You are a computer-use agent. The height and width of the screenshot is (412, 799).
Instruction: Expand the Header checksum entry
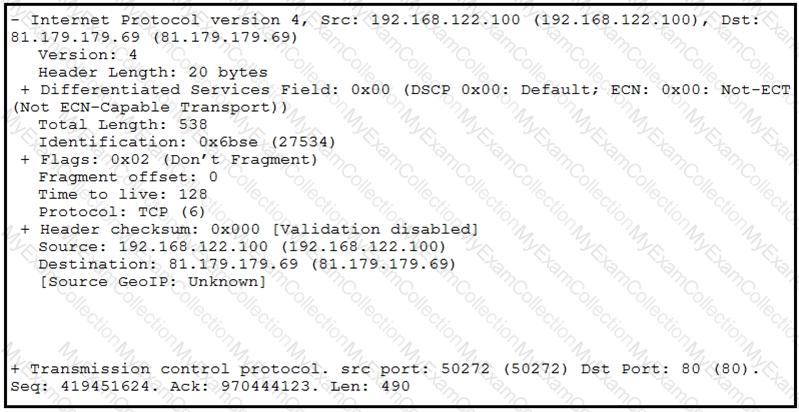24,229
